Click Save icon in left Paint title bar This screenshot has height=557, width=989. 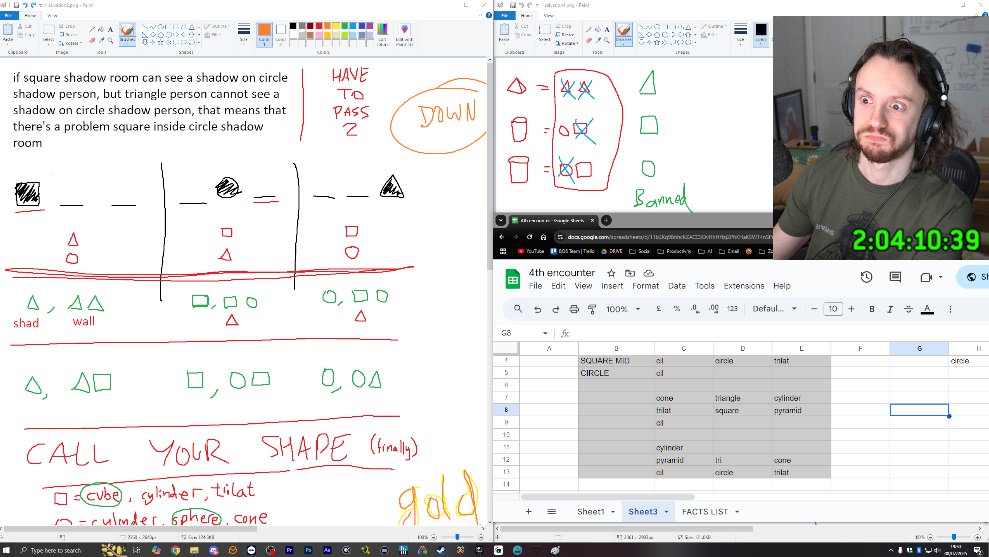(16, 5)
